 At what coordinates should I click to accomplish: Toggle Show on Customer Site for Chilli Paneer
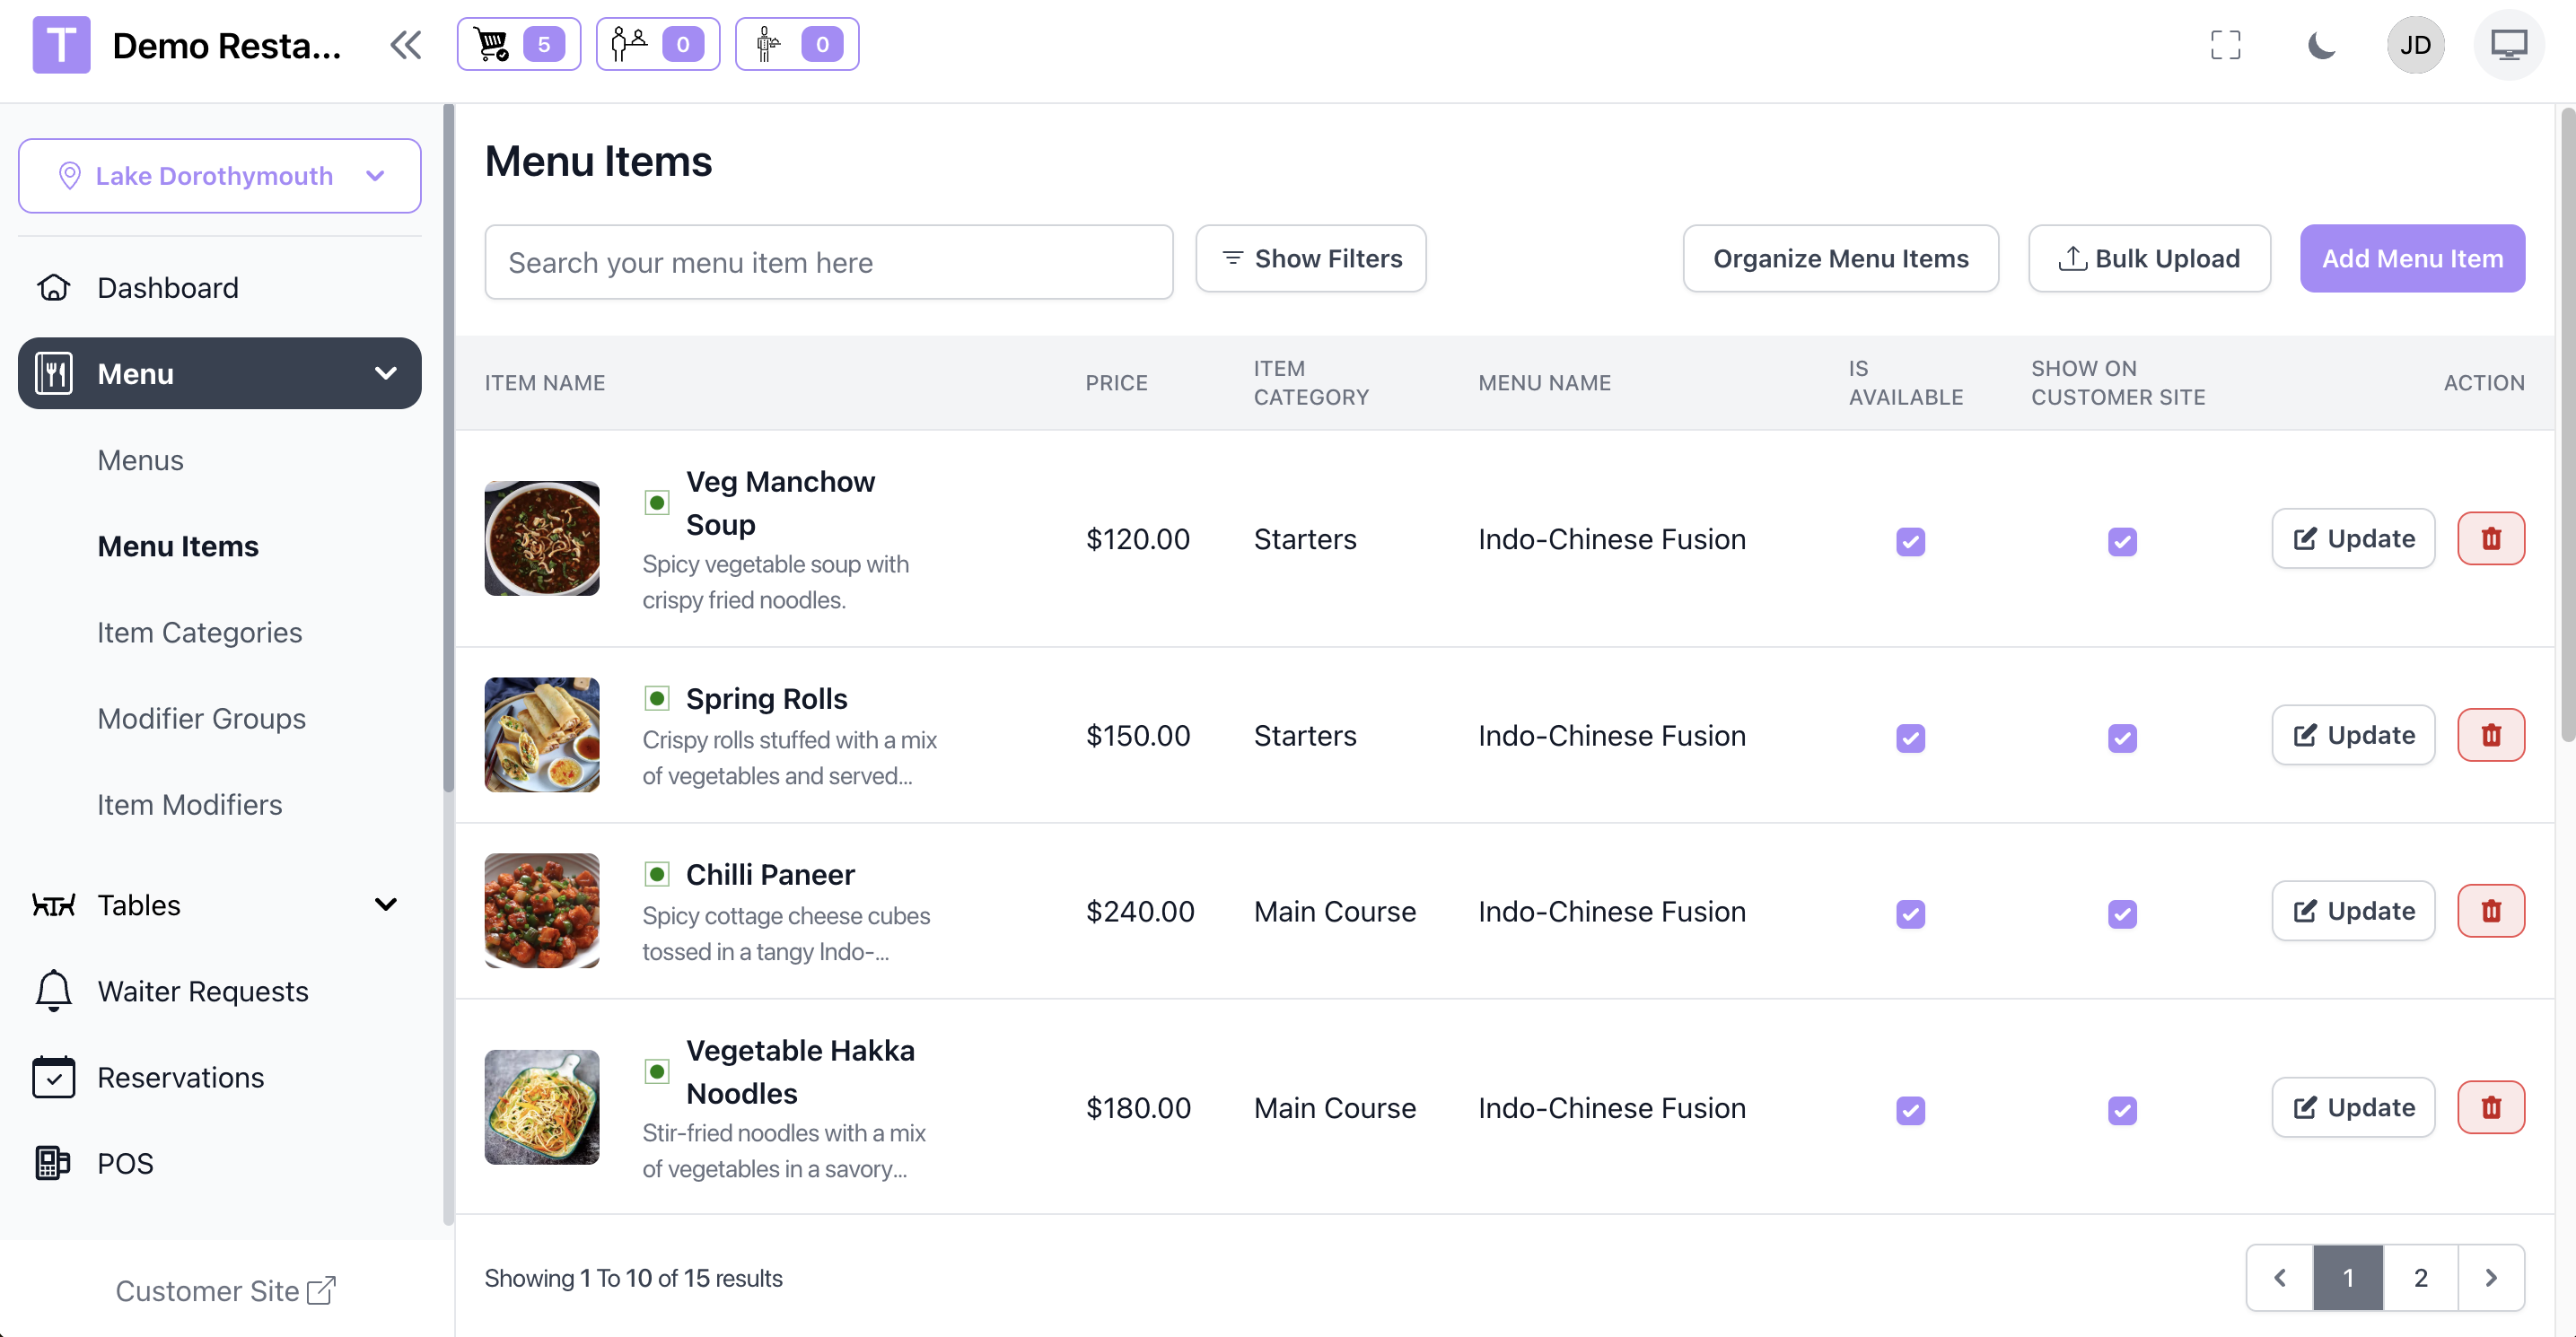point(2121,913)
